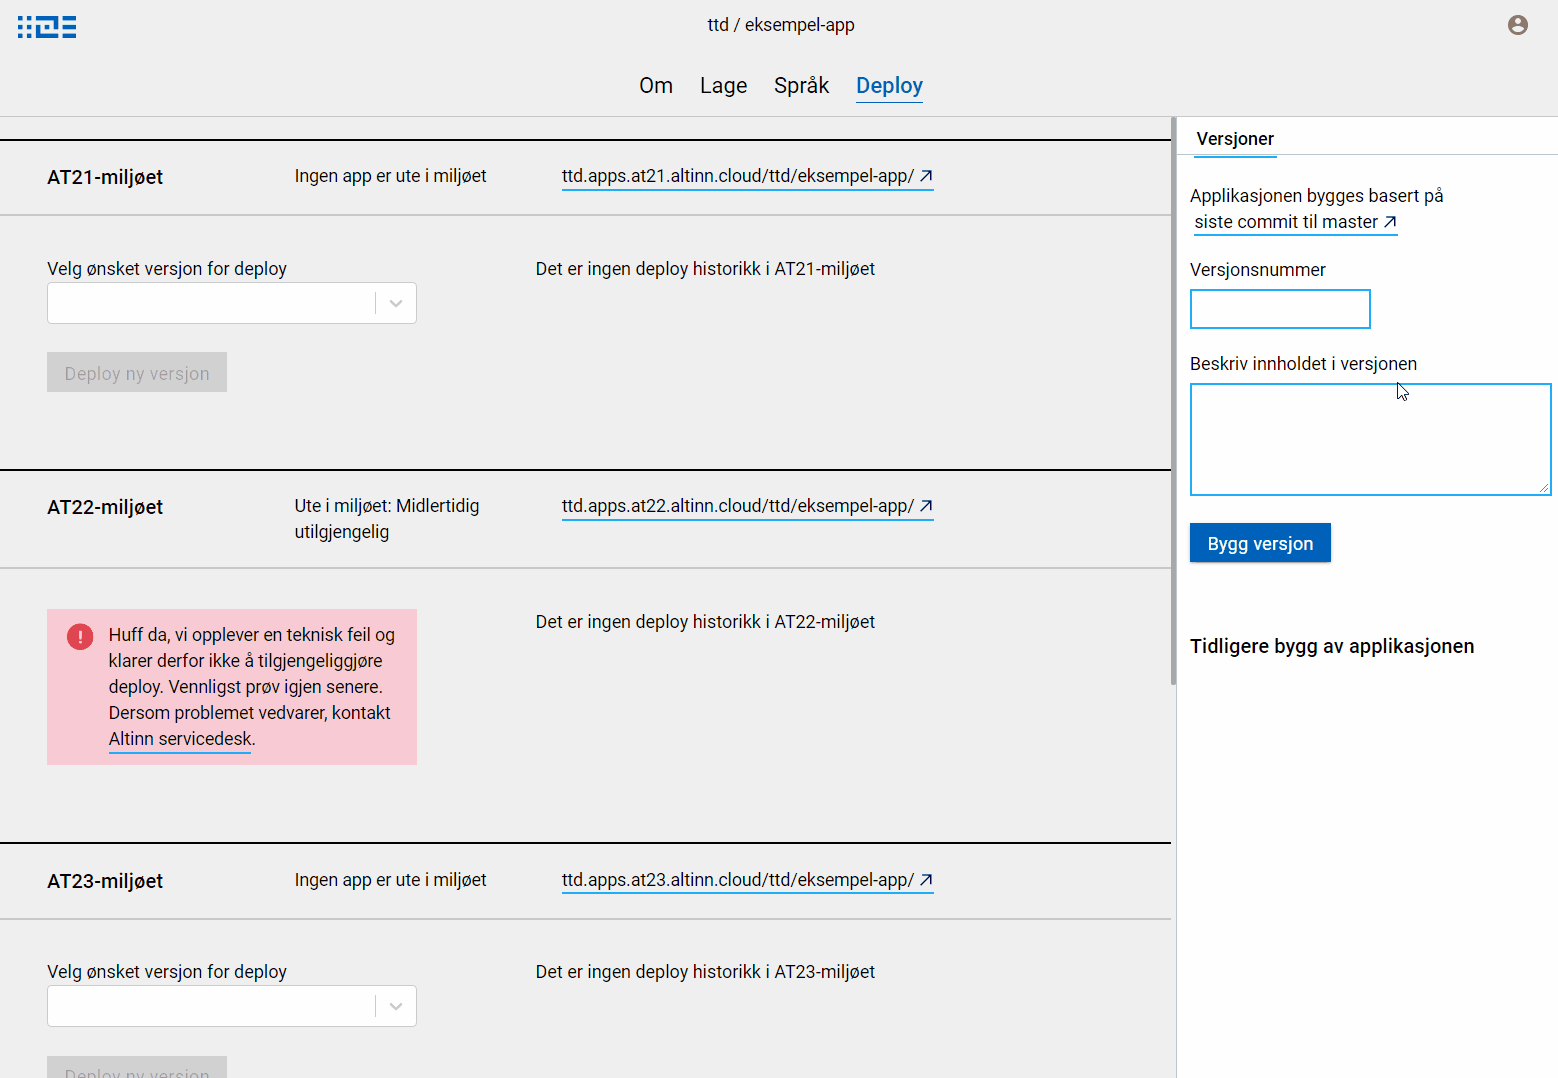Expand AT21 version dropdown for deploy
Screen dimensions: 1558x1078
[395, 304]
